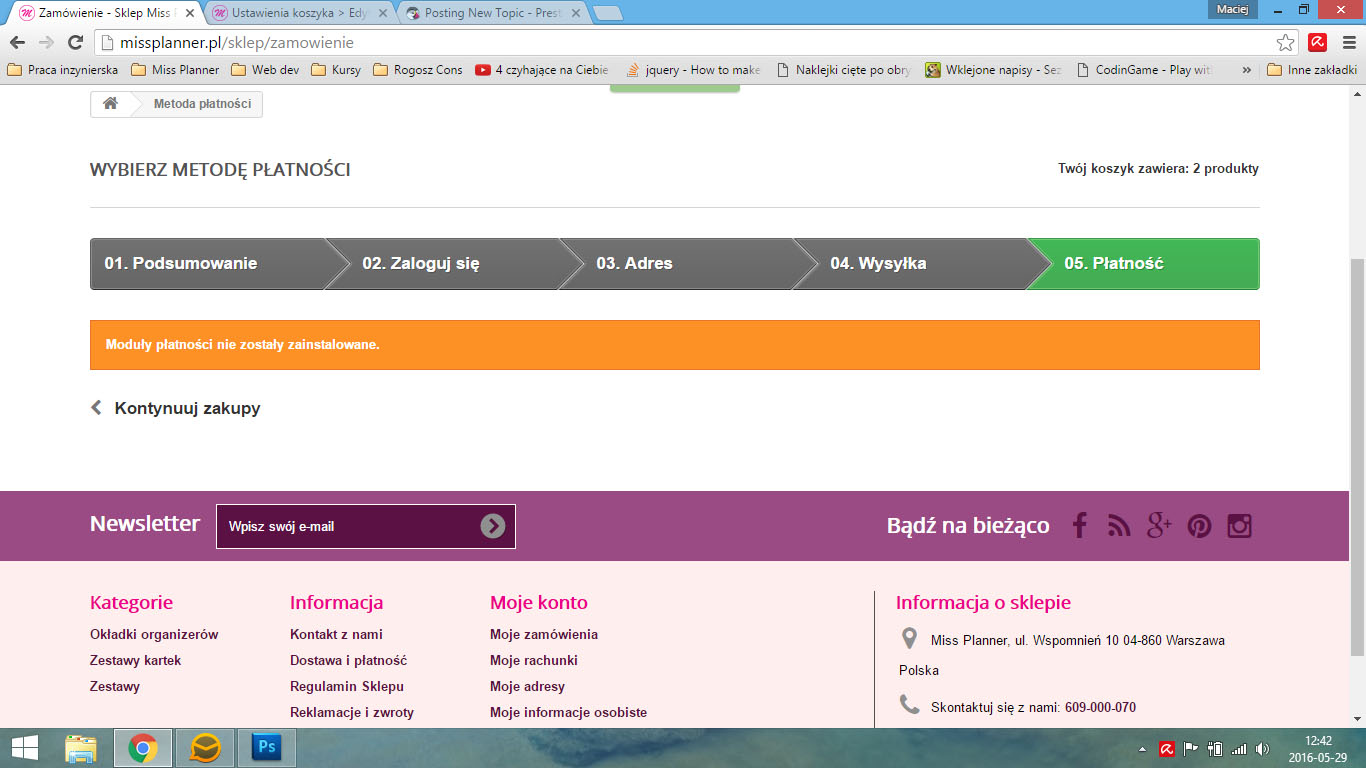
Task: Open the Moje rachunki link
Action: [x=534, y=660]
